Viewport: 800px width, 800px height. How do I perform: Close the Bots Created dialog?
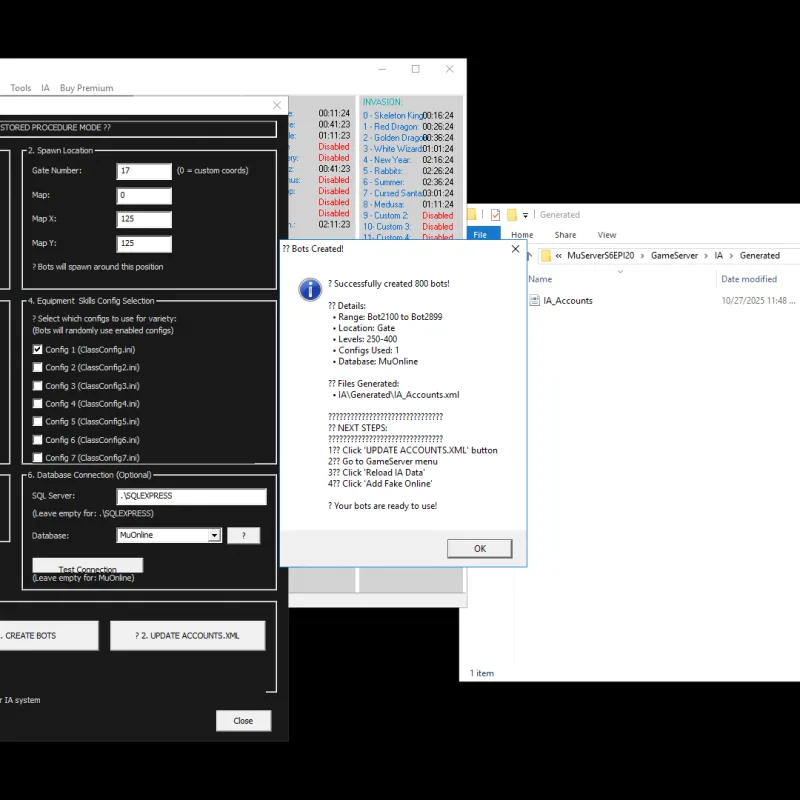click(x=515, y=249)
